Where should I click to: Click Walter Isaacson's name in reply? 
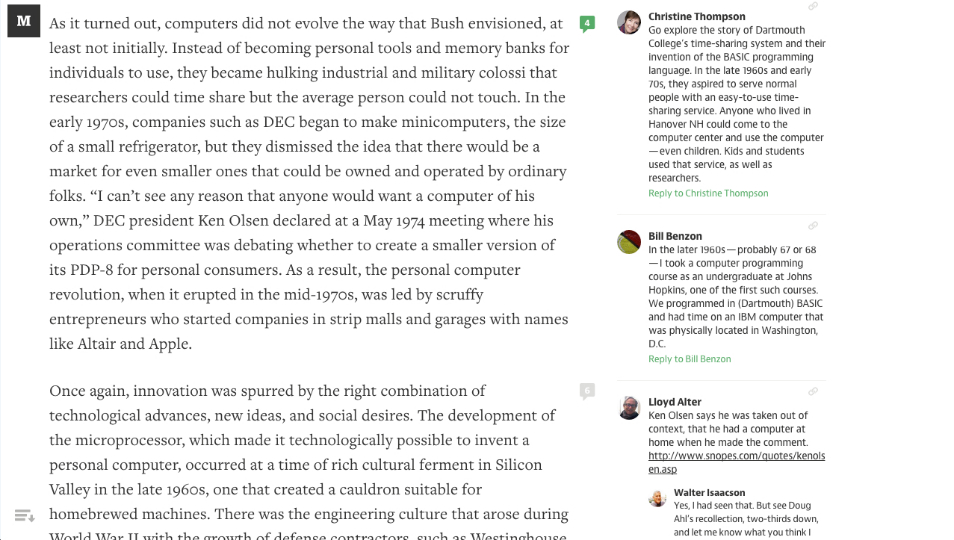point(707,492)
